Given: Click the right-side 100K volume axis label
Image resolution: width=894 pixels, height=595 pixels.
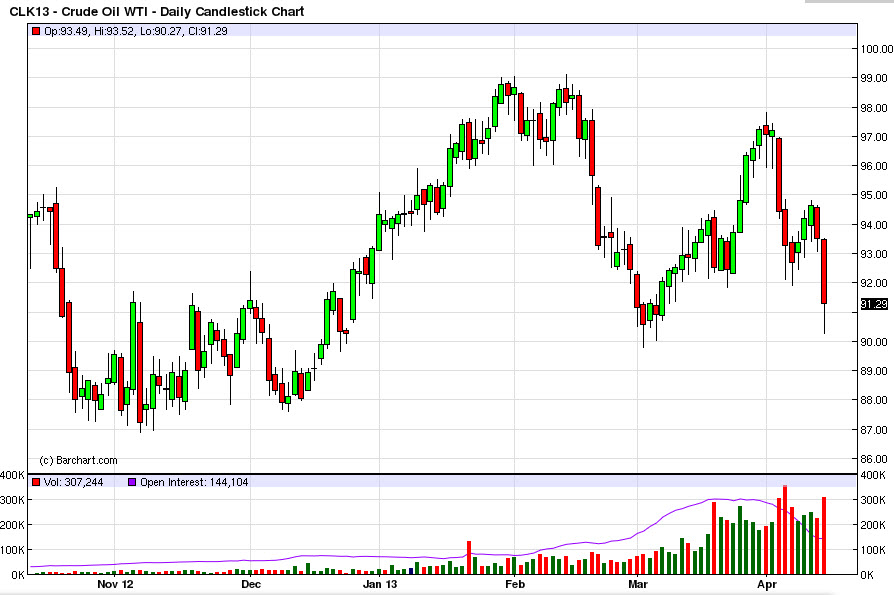Looking at the screenshot, I should point(873,550).
